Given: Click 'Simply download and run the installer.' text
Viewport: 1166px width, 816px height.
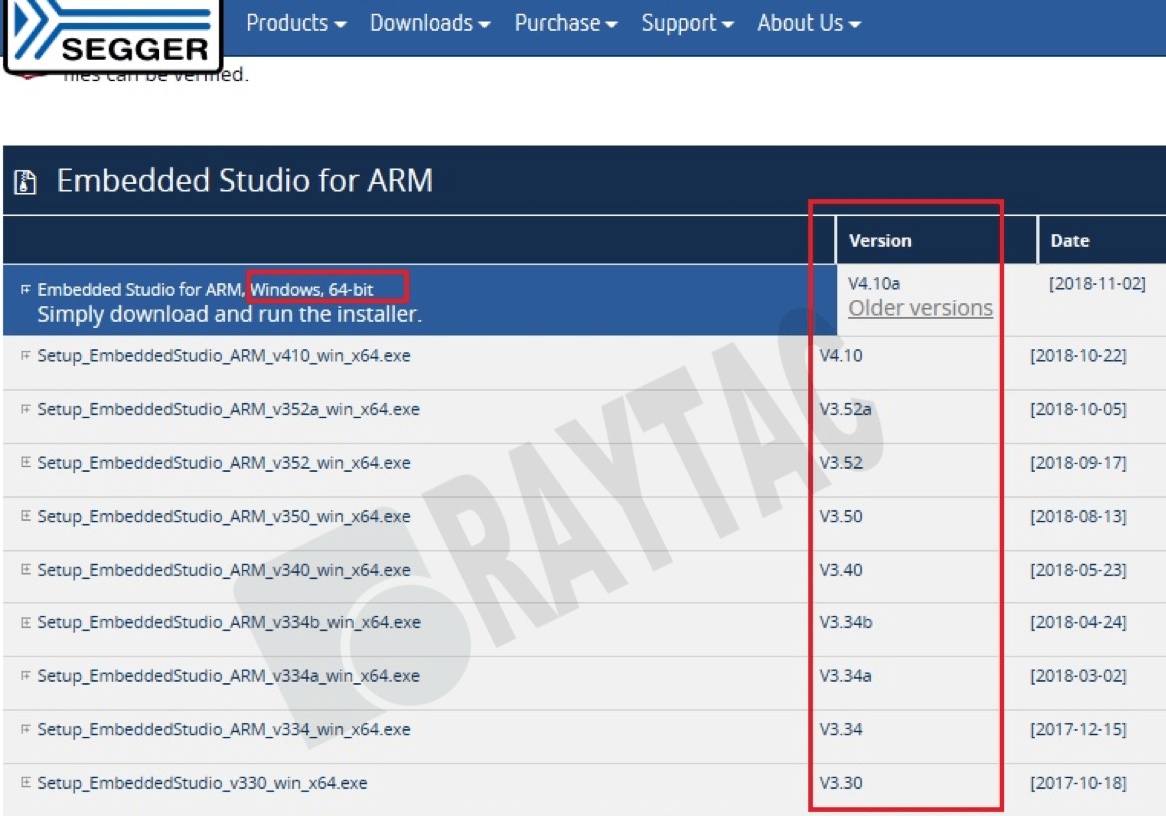Looking at the screenshot, I should click(230, 314).
